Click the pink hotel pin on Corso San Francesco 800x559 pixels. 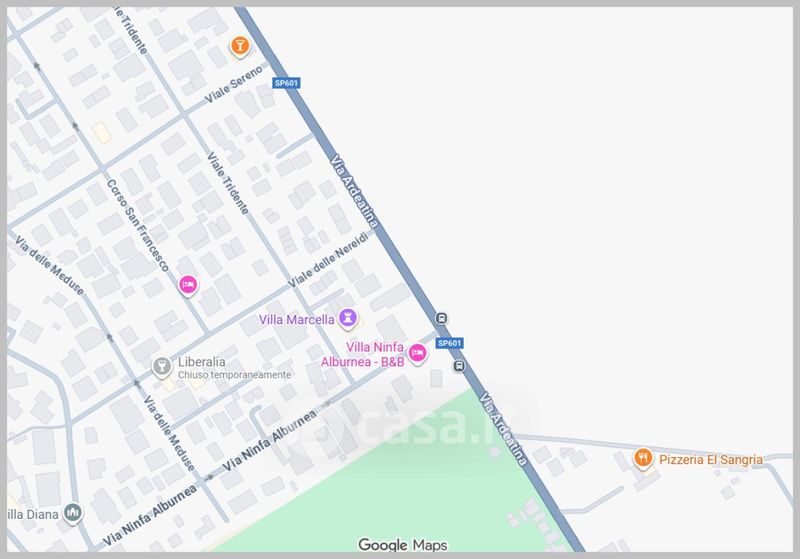188,284
